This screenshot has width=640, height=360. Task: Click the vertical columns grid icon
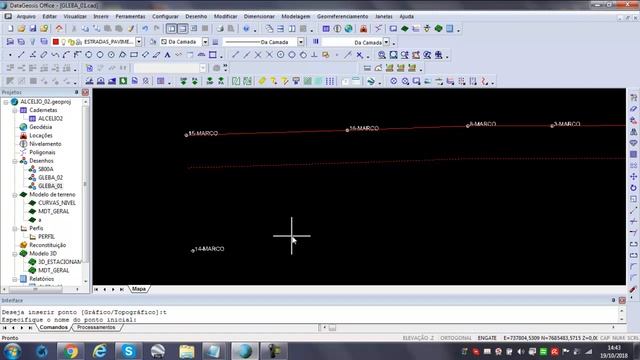point(330,81)
